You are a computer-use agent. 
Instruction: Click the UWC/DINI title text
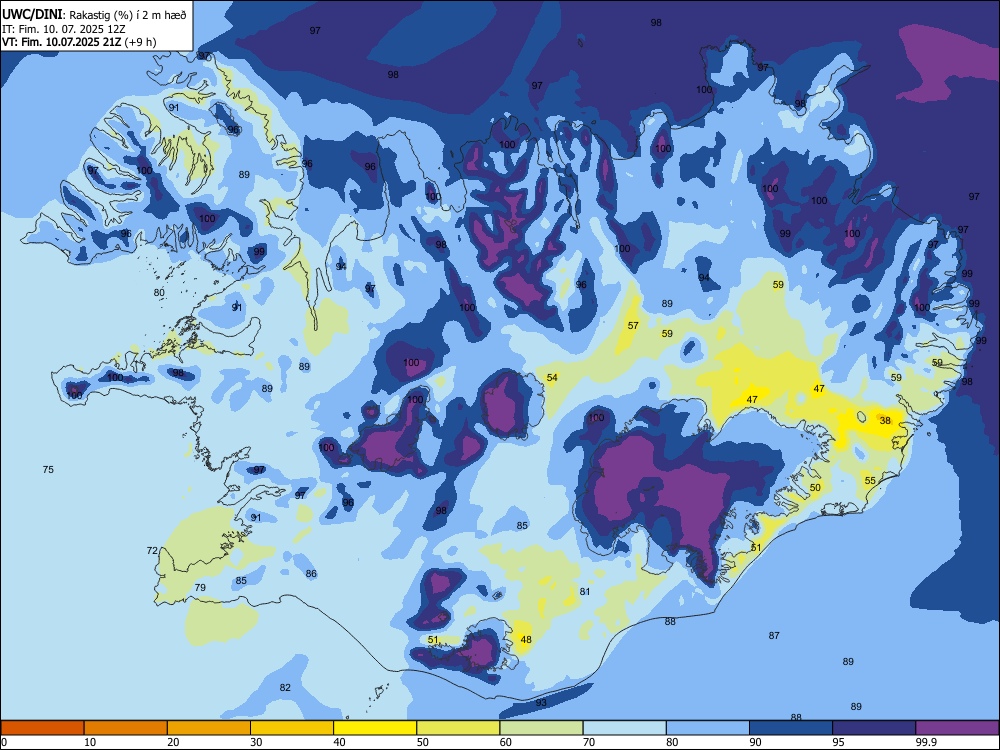click(x=32, y=15)
